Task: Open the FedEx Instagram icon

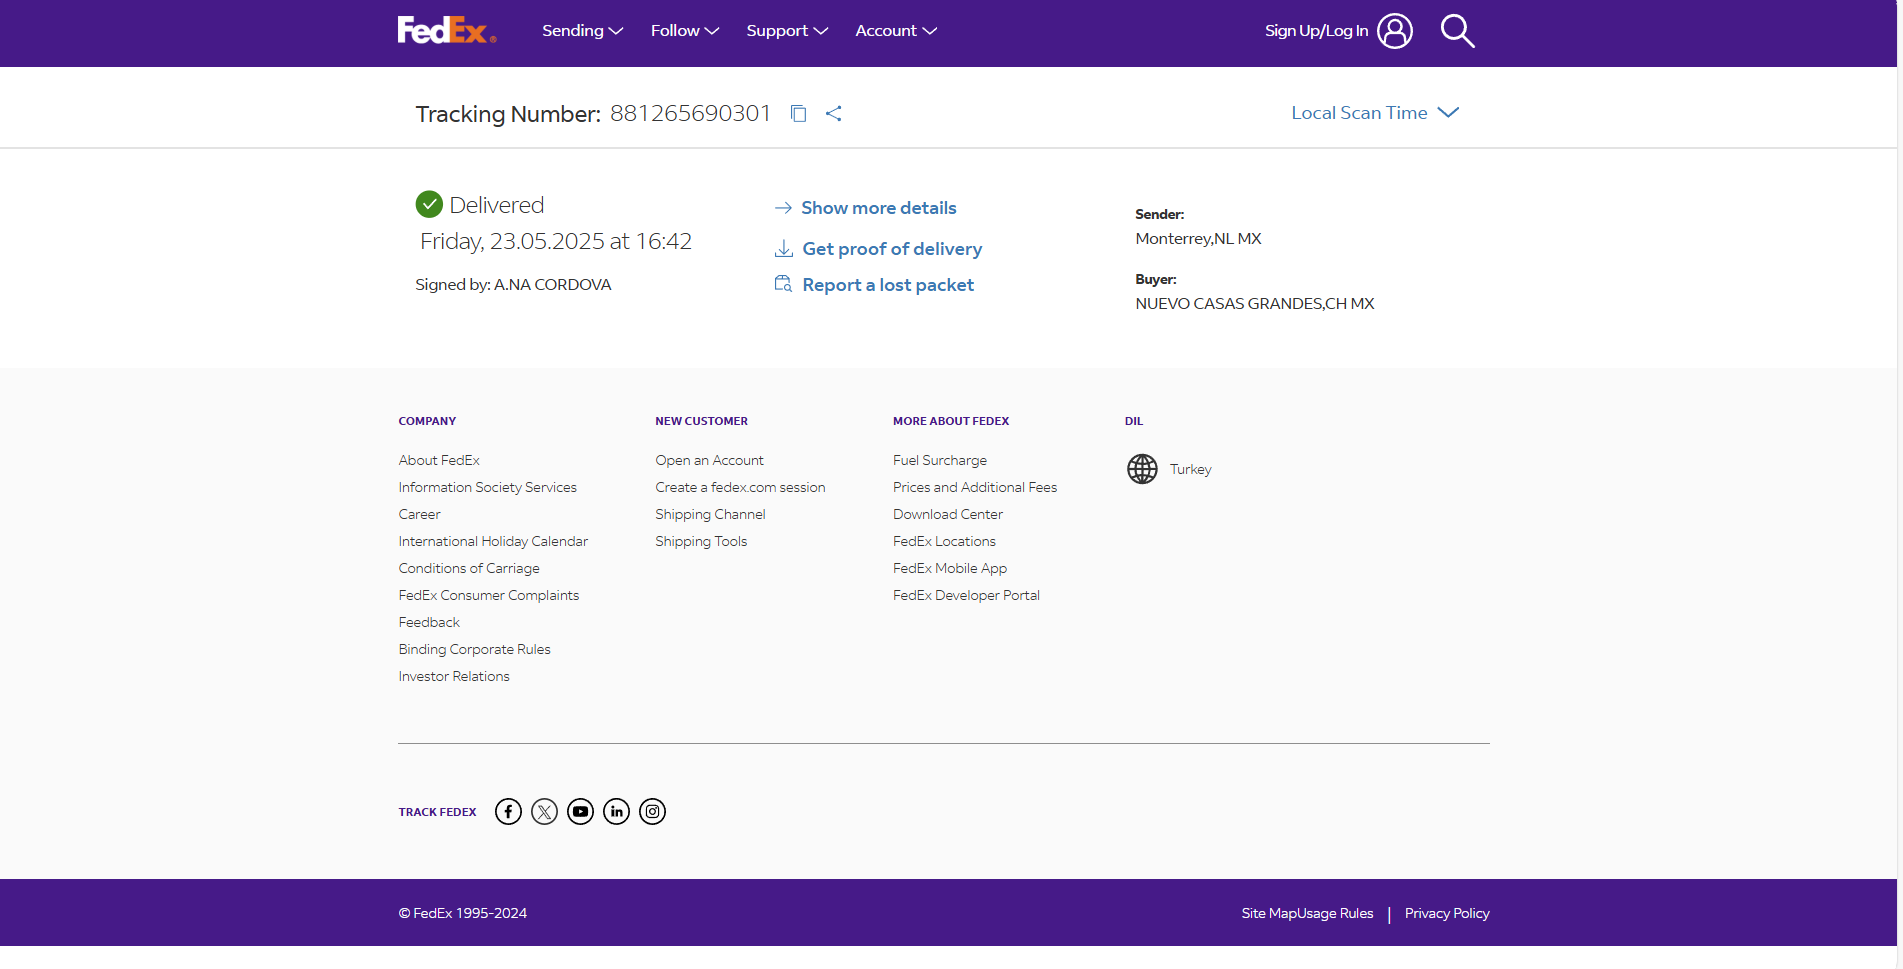Action: [652, 812]
